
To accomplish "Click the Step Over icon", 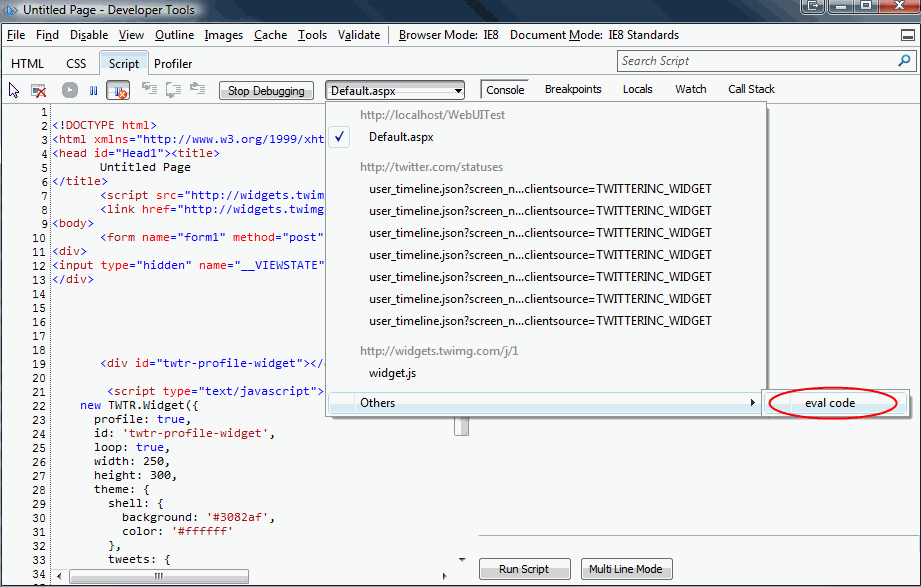I will [x=173, y=90].
